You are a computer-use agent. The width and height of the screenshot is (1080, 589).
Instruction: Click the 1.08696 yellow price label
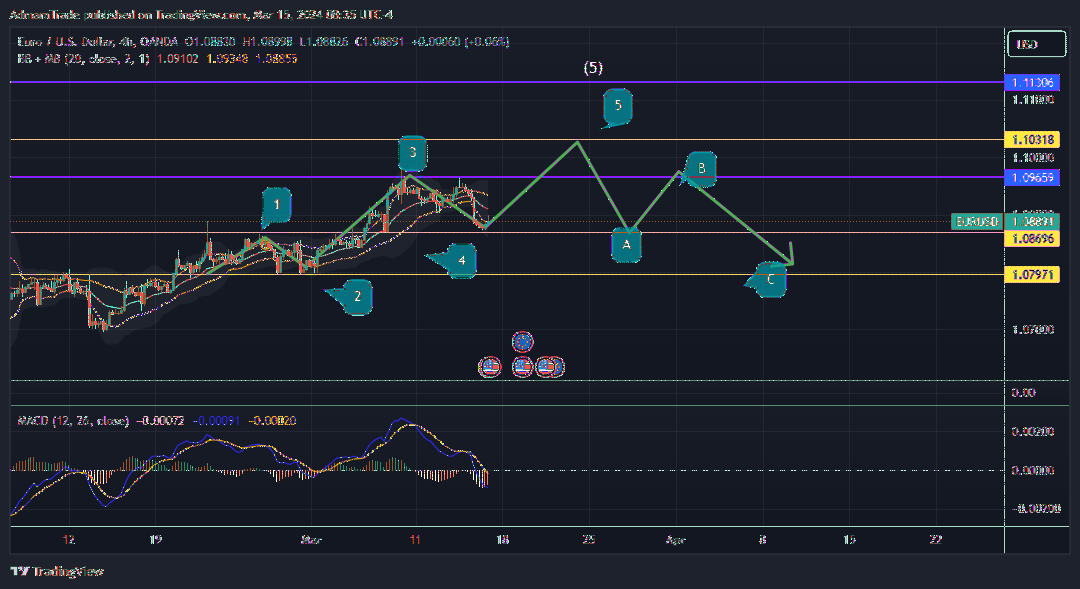(x=1032, y=238)
